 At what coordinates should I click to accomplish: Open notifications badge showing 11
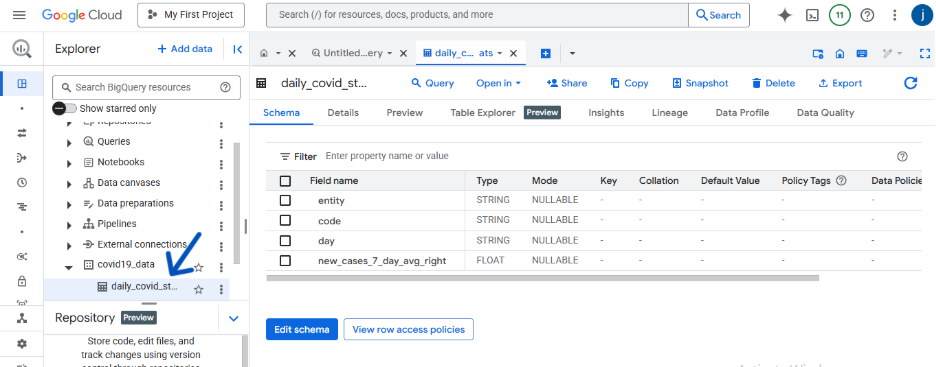click(x=839, y=16)
